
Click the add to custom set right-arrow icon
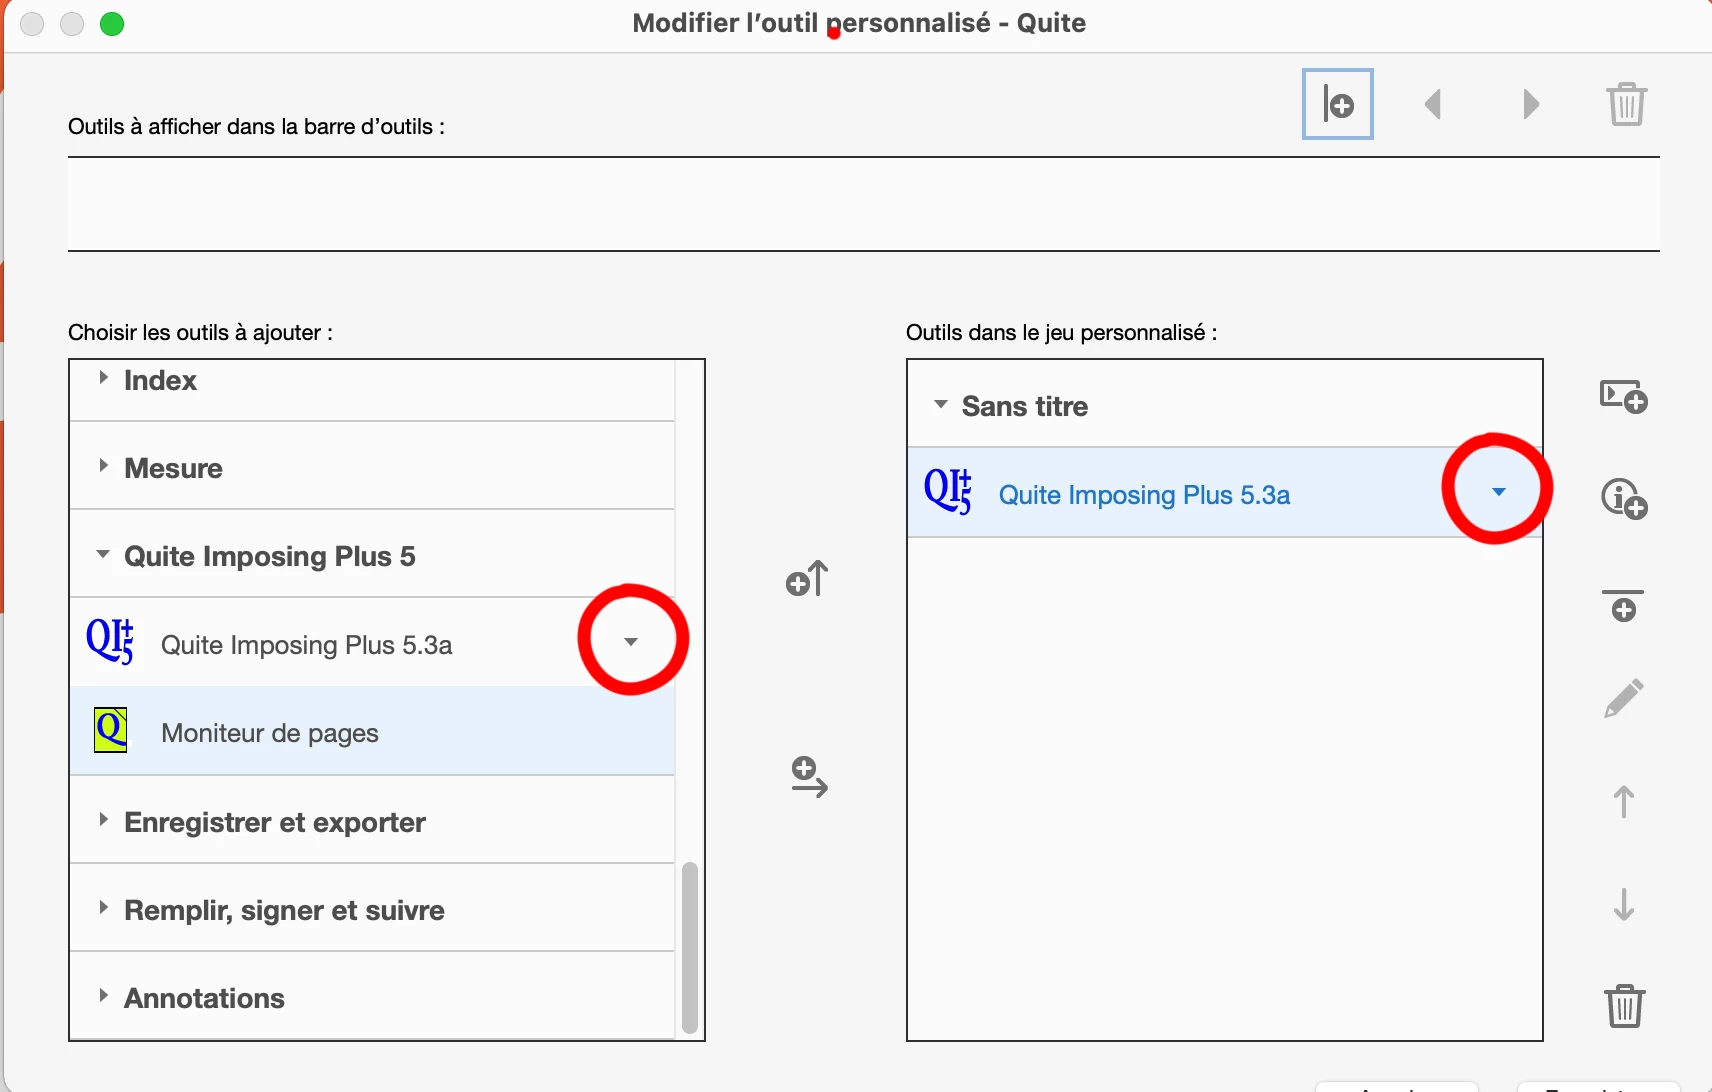(809, 777)
